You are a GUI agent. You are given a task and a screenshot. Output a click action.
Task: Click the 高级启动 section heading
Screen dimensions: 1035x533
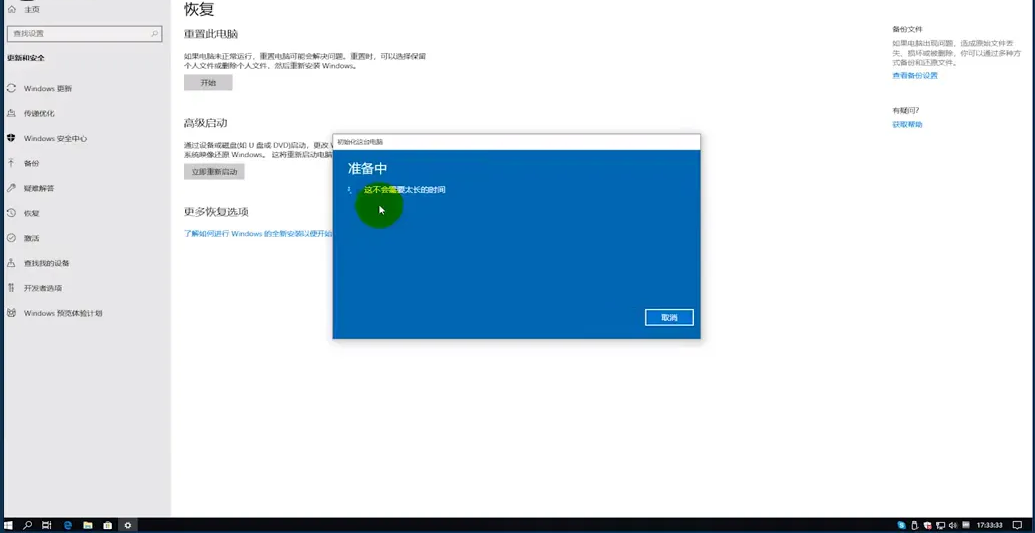(205, 123)
